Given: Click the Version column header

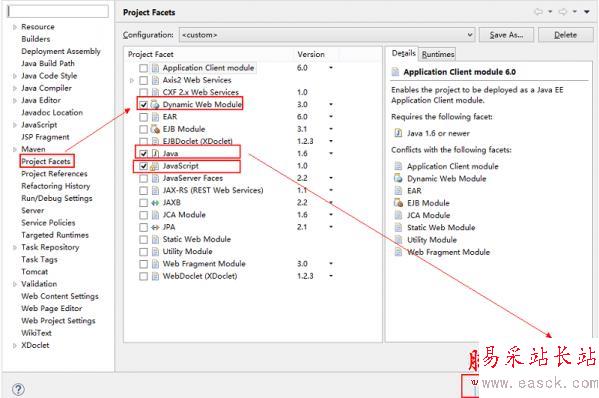Looking at the screenshot, I should pos(311,54).
